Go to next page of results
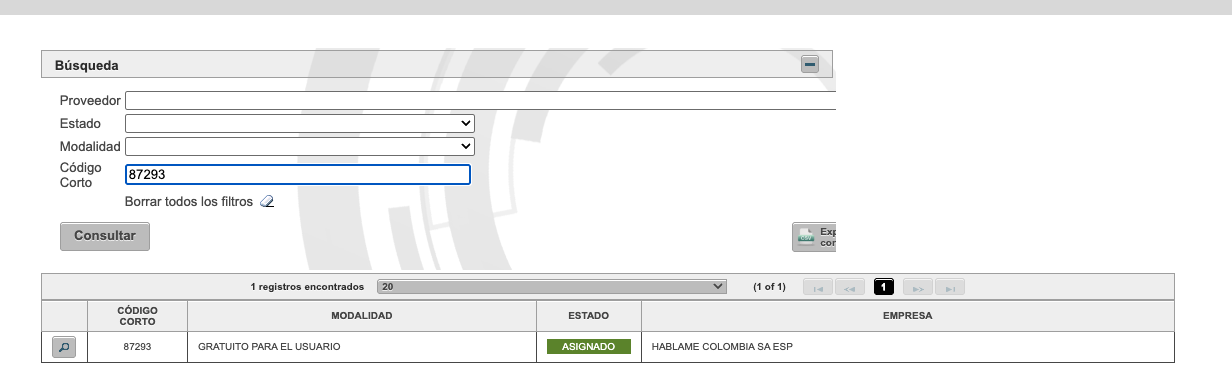1232x387 pixels. pos(918,288)
